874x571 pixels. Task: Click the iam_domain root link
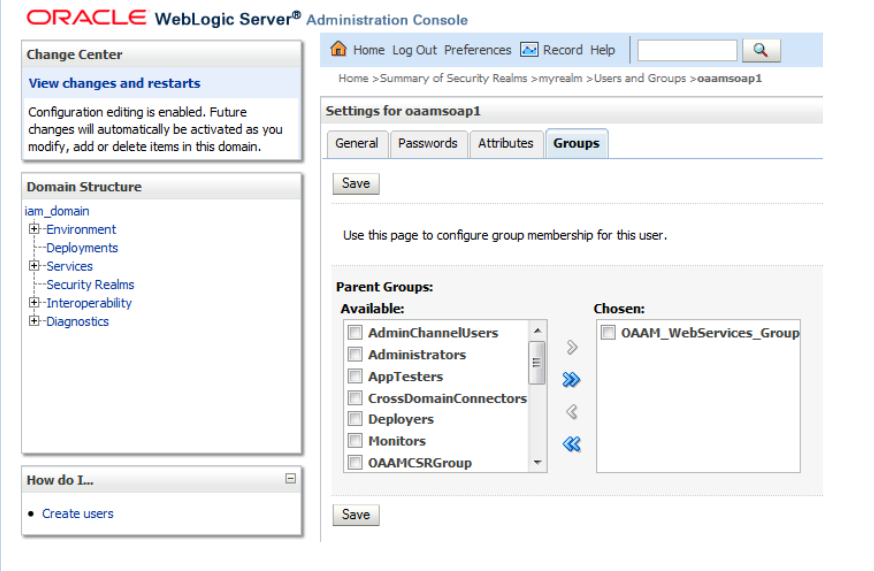57,211
